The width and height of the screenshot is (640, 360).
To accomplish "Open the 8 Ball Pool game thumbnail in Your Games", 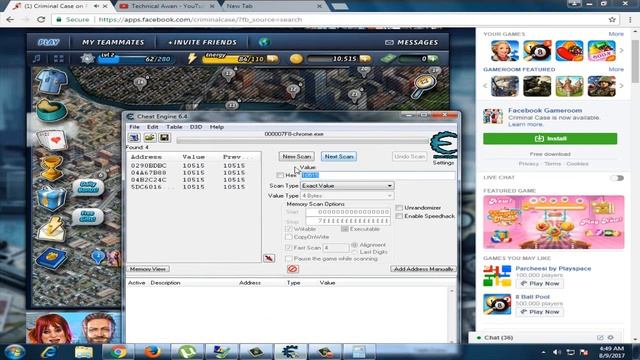I will (537, 51).
